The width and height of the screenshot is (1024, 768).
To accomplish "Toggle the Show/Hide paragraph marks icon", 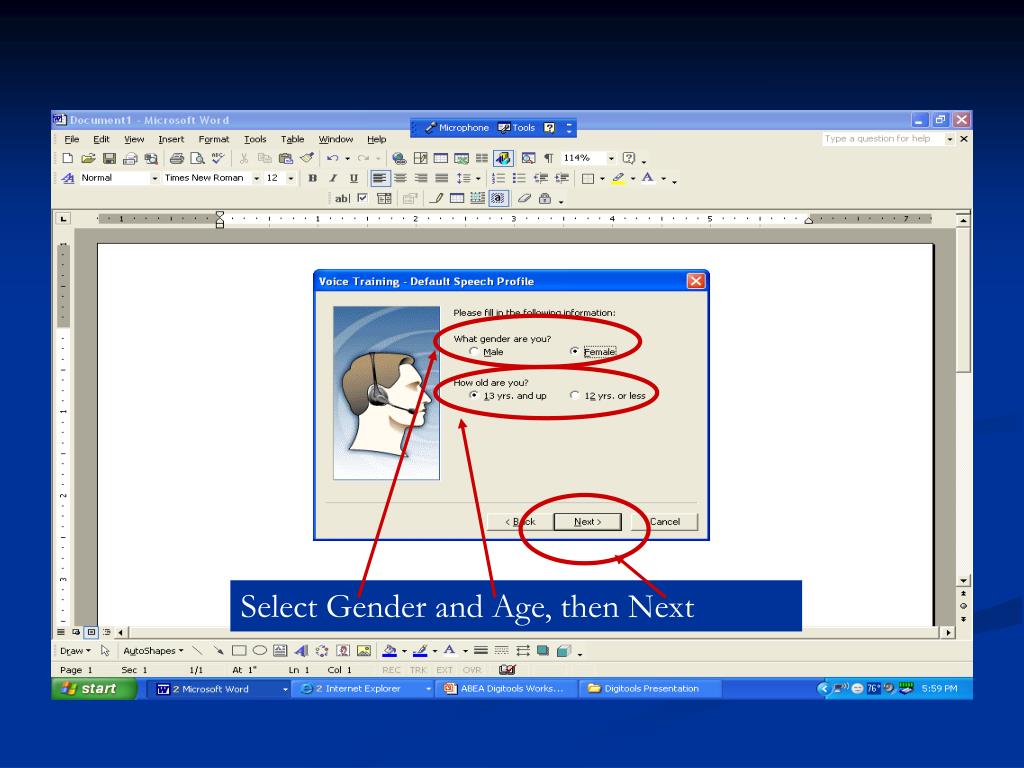I will click(x=549, y=158).
